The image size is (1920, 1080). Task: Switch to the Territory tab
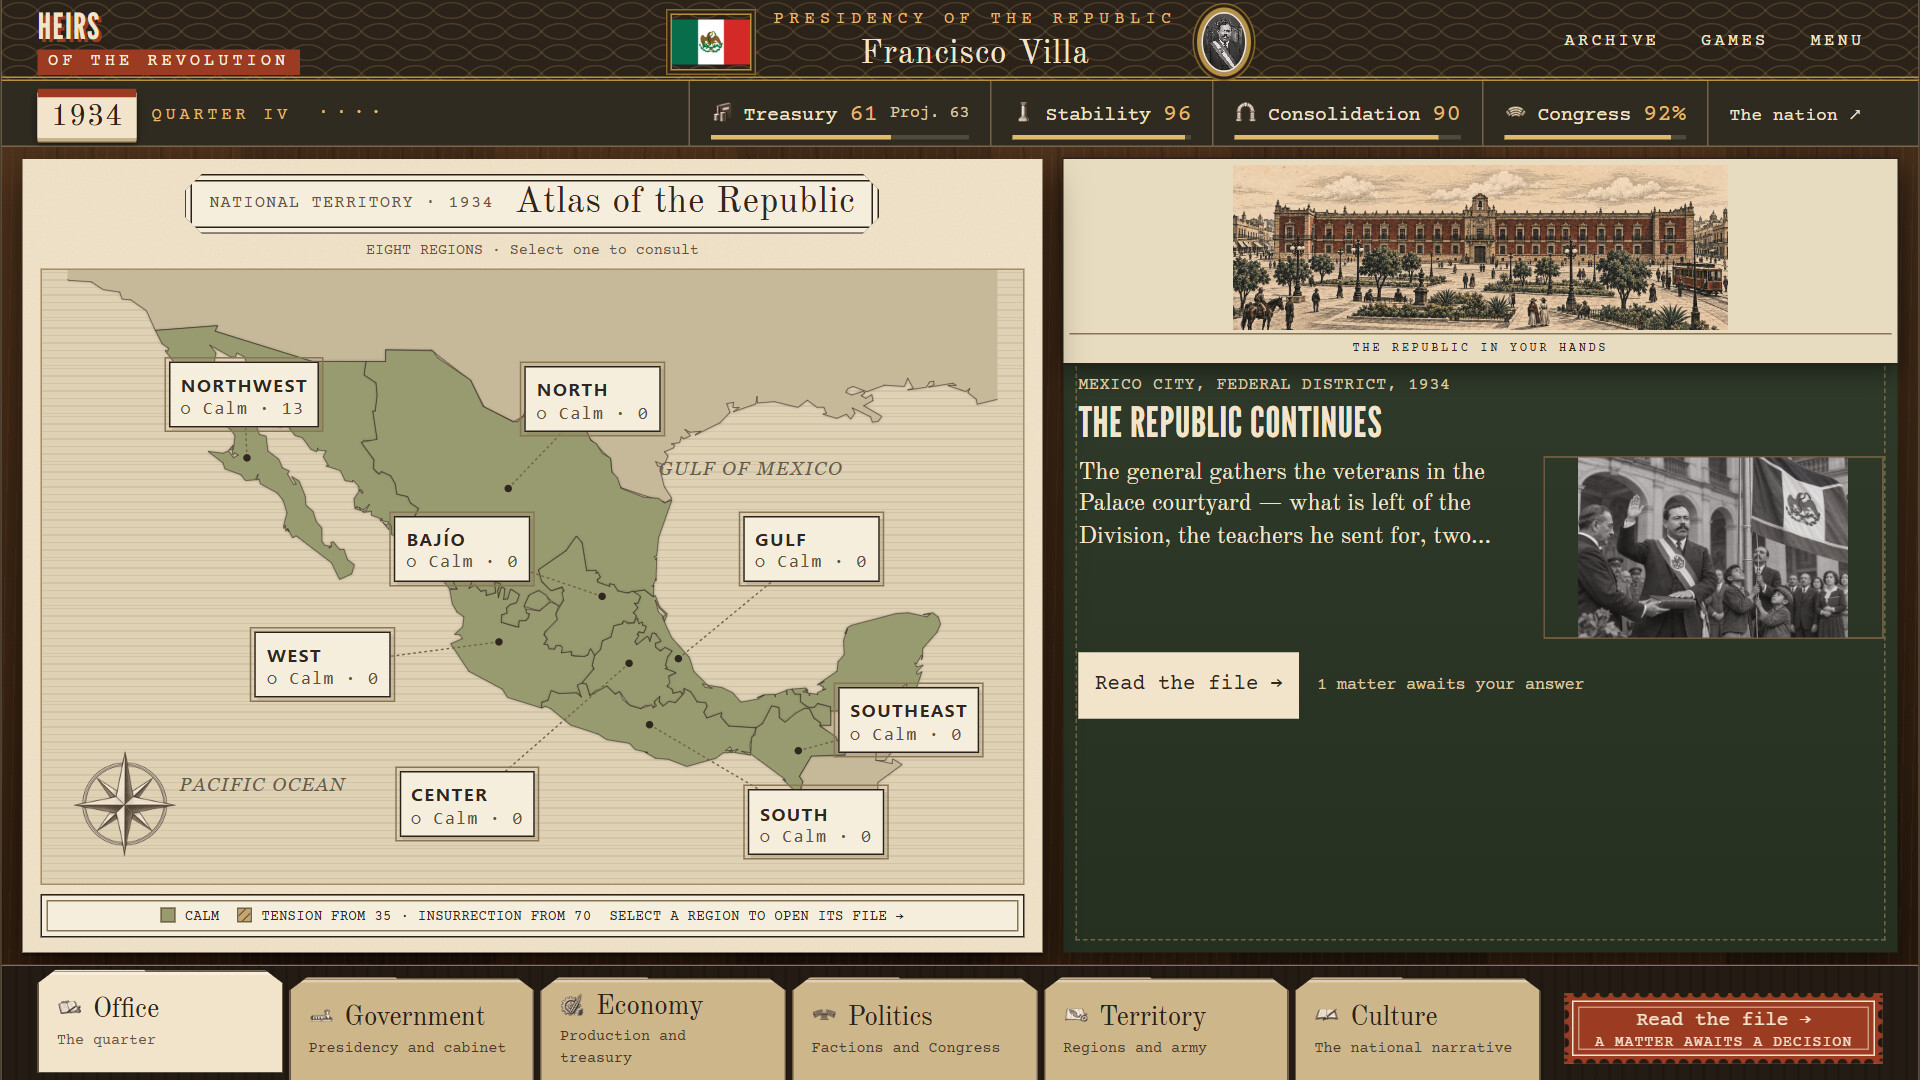[x=1166, y=1029]
